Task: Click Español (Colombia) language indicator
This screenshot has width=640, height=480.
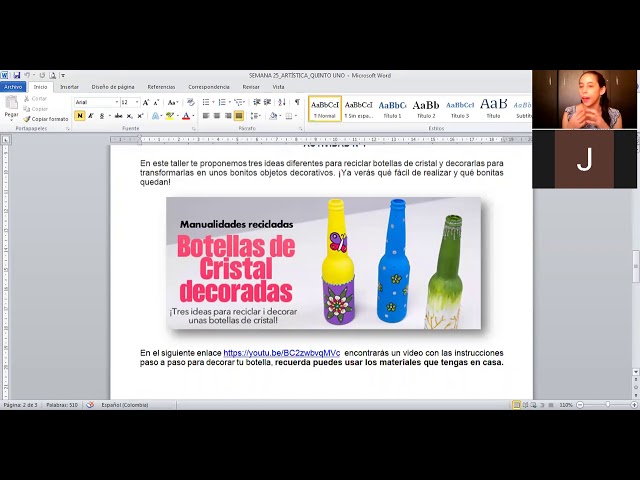Action: click(125, 405)
